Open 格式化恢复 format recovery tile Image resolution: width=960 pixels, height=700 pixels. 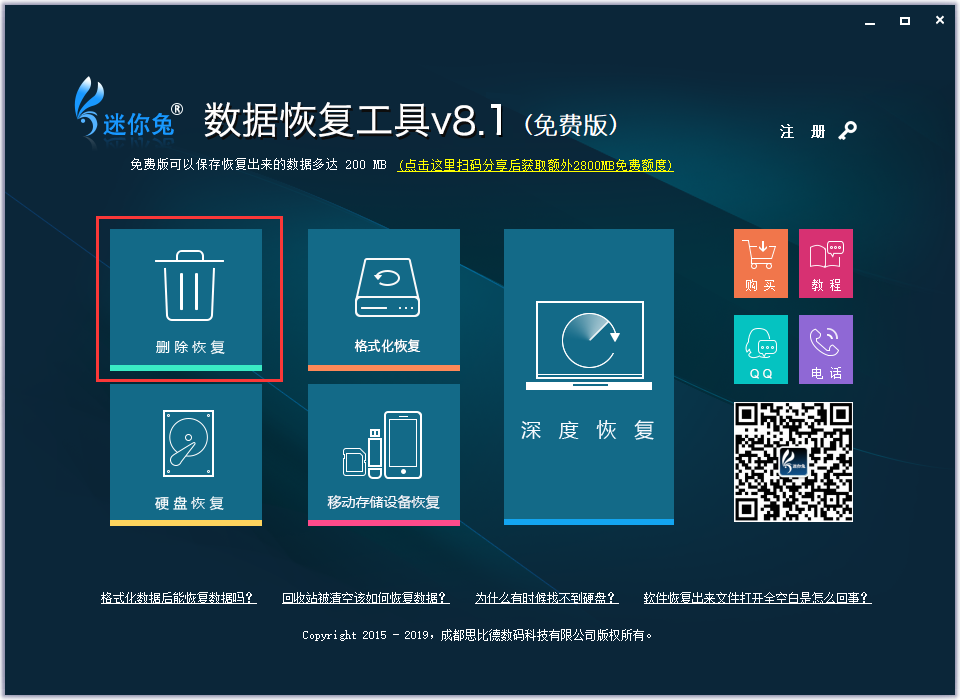point(384,299)
